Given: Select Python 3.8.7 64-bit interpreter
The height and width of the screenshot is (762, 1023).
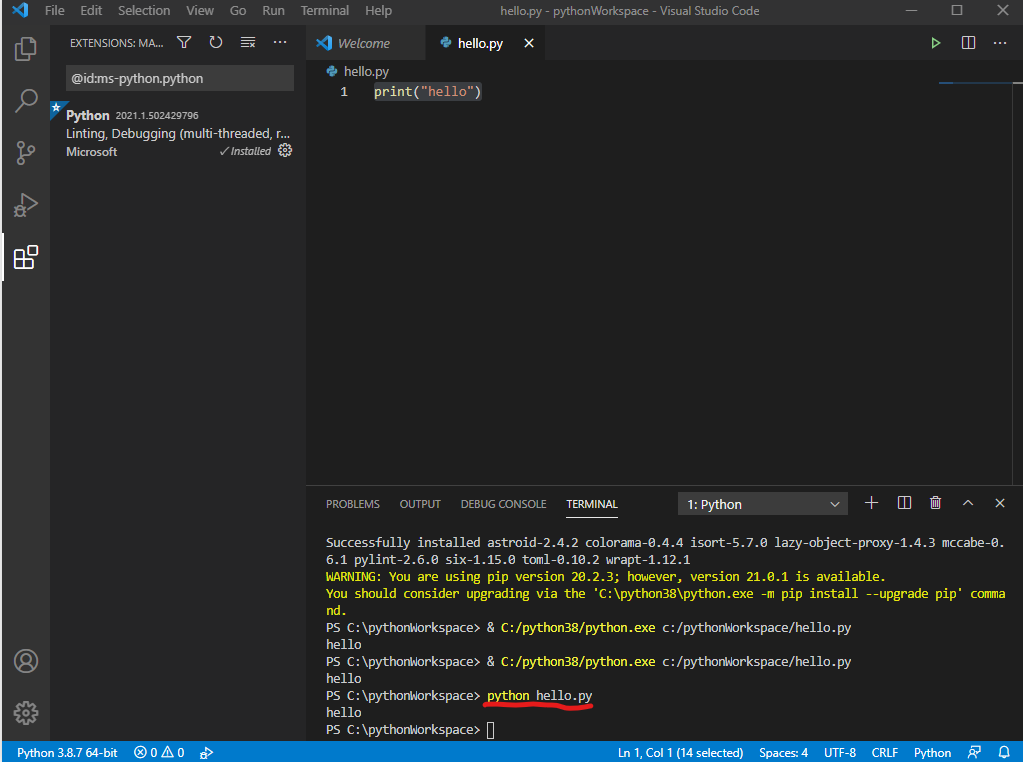Looking at the screenshot, I should coord(67,752).
